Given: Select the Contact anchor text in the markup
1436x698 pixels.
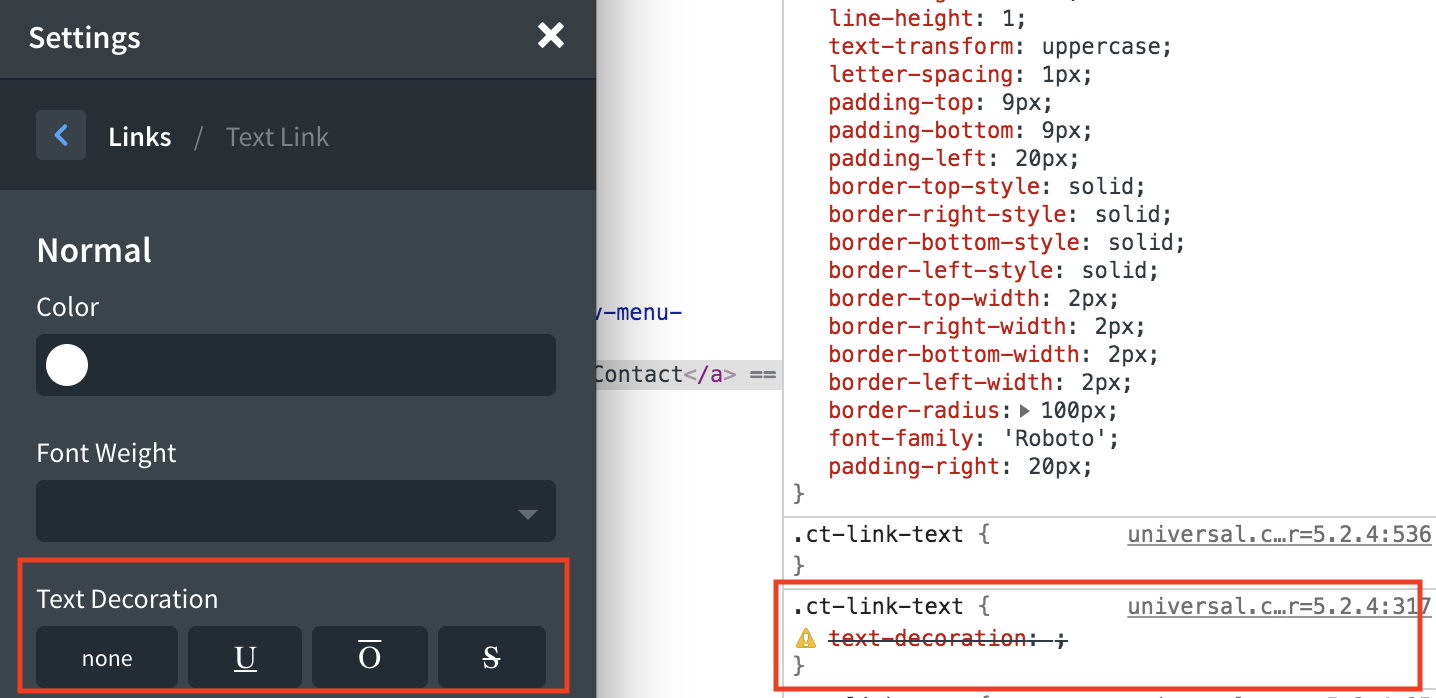Looking at the screenshot, I should point(637,373).
